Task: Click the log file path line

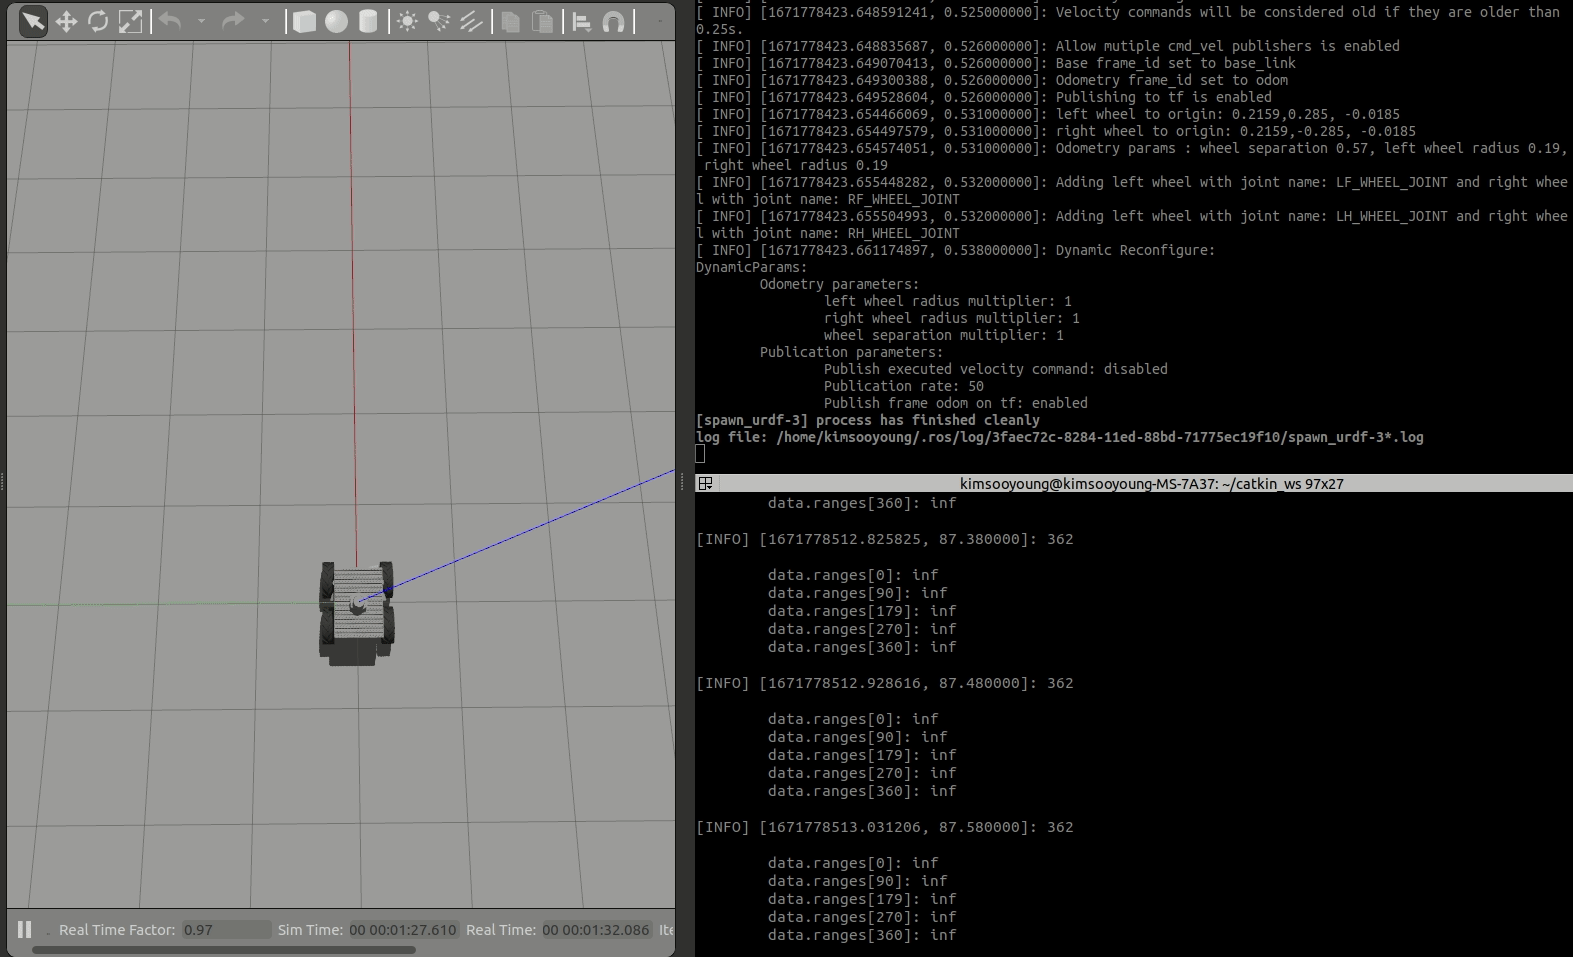Action: click(x=1060, y=437)
